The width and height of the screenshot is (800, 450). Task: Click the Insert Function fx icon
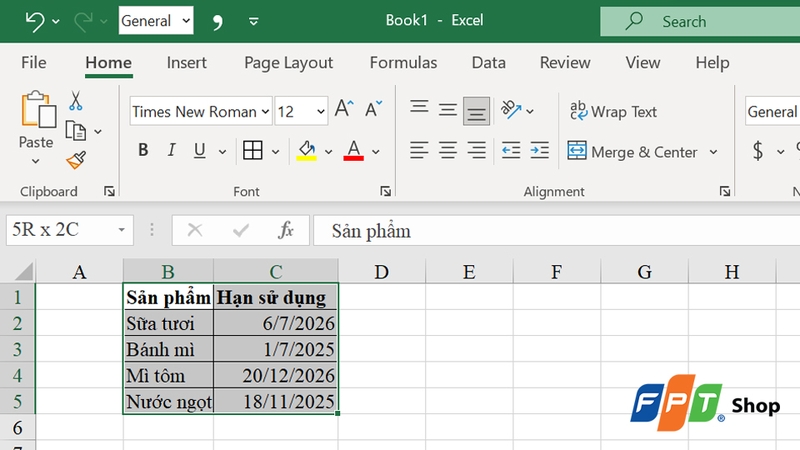[x=286, y=231]
